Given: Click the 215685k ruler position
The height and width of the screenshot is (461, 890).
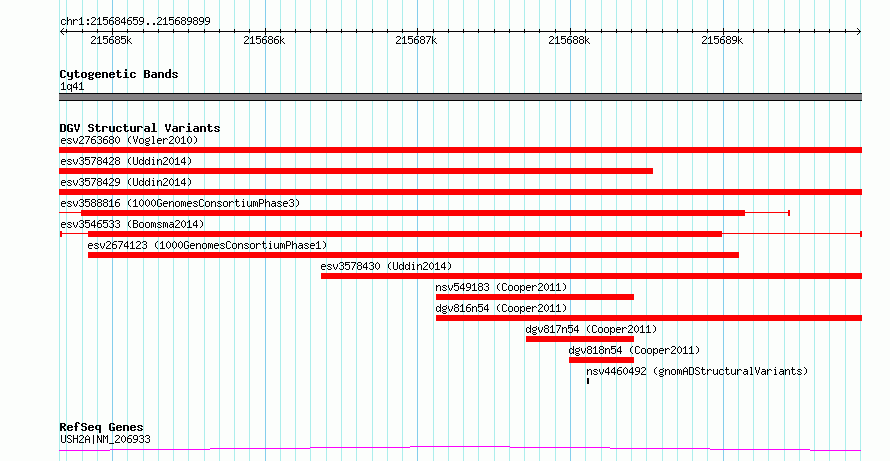Looking at the screenshot, I should click(111, 40).
